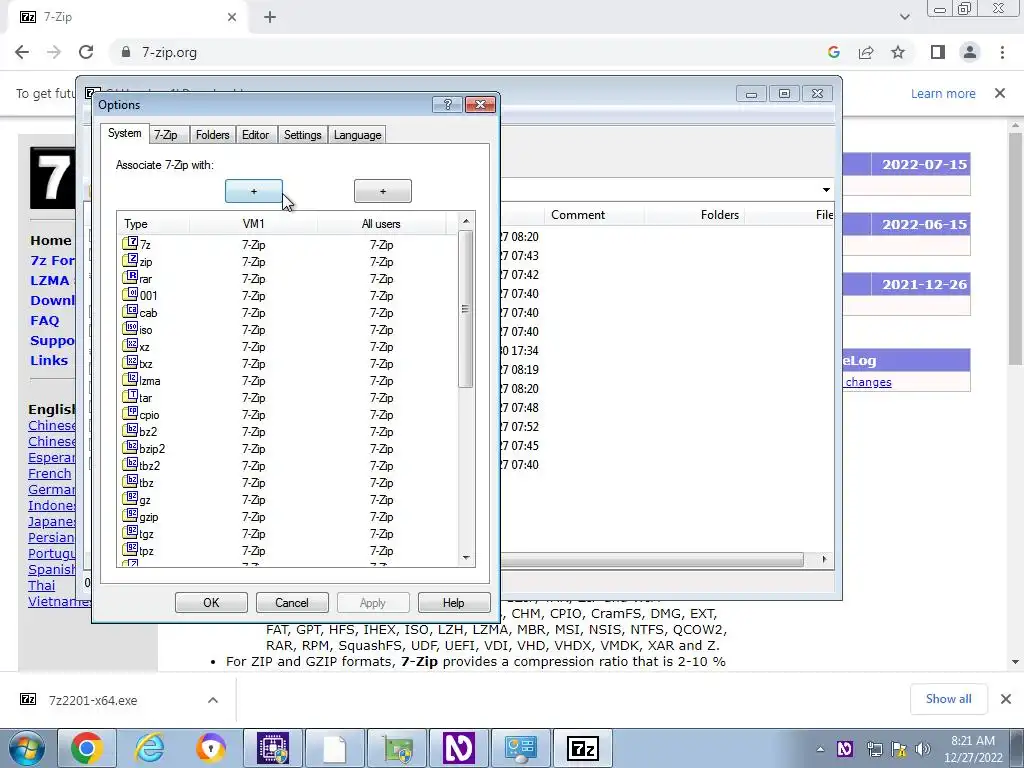Open the Settings tab

pos(302,135)
